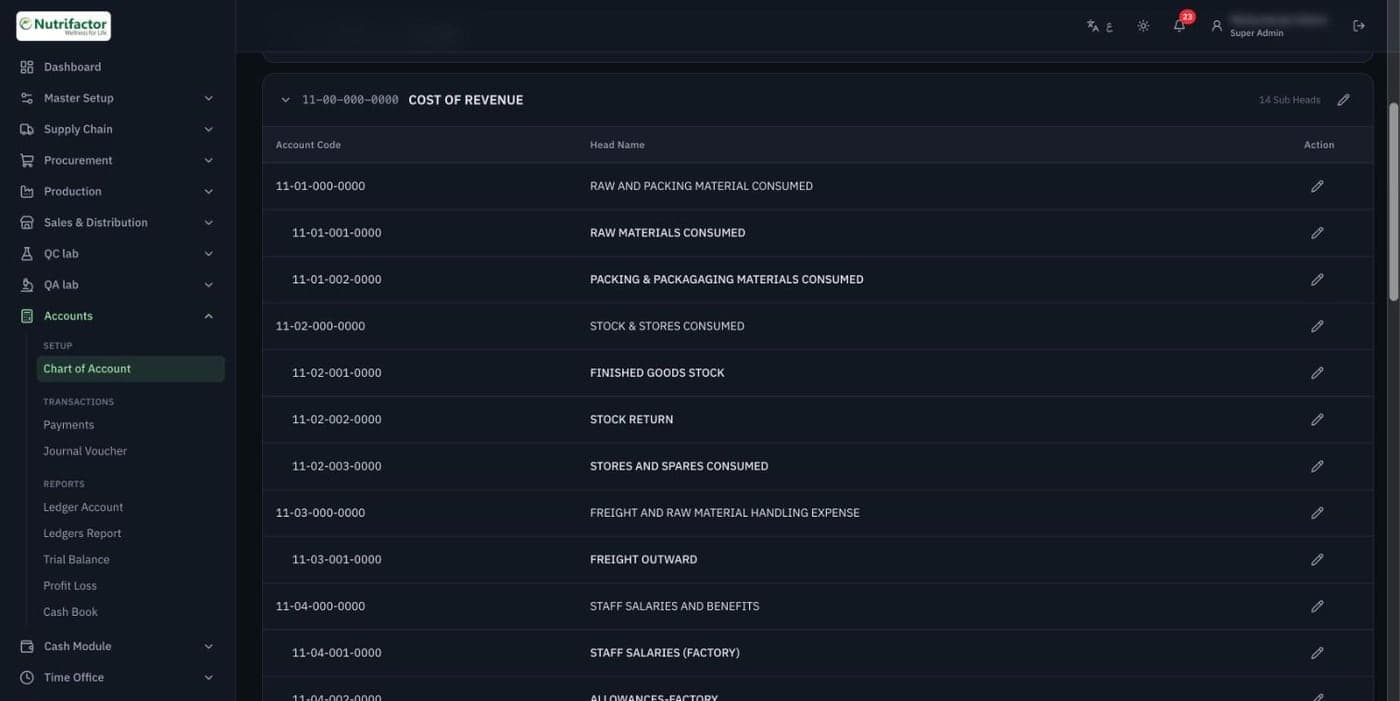
Task: Click the logout icon
Action: point(1359,26)
